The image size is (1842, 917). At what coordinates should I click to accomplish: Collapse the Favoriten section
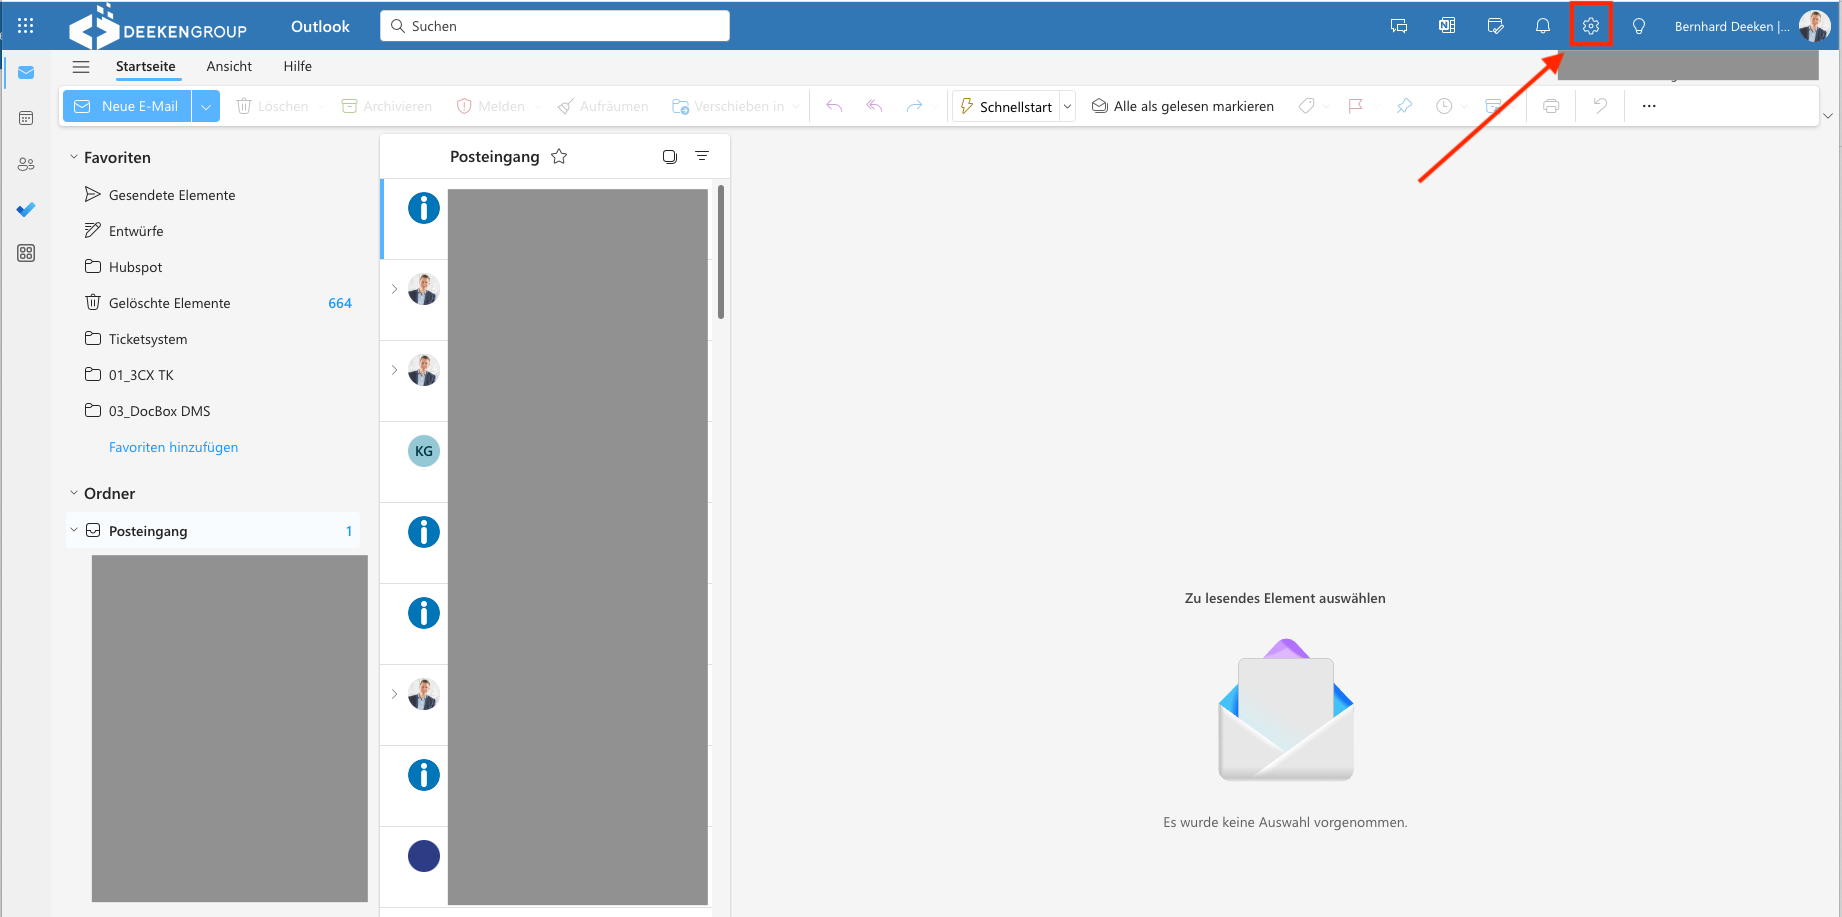point(73,157)
